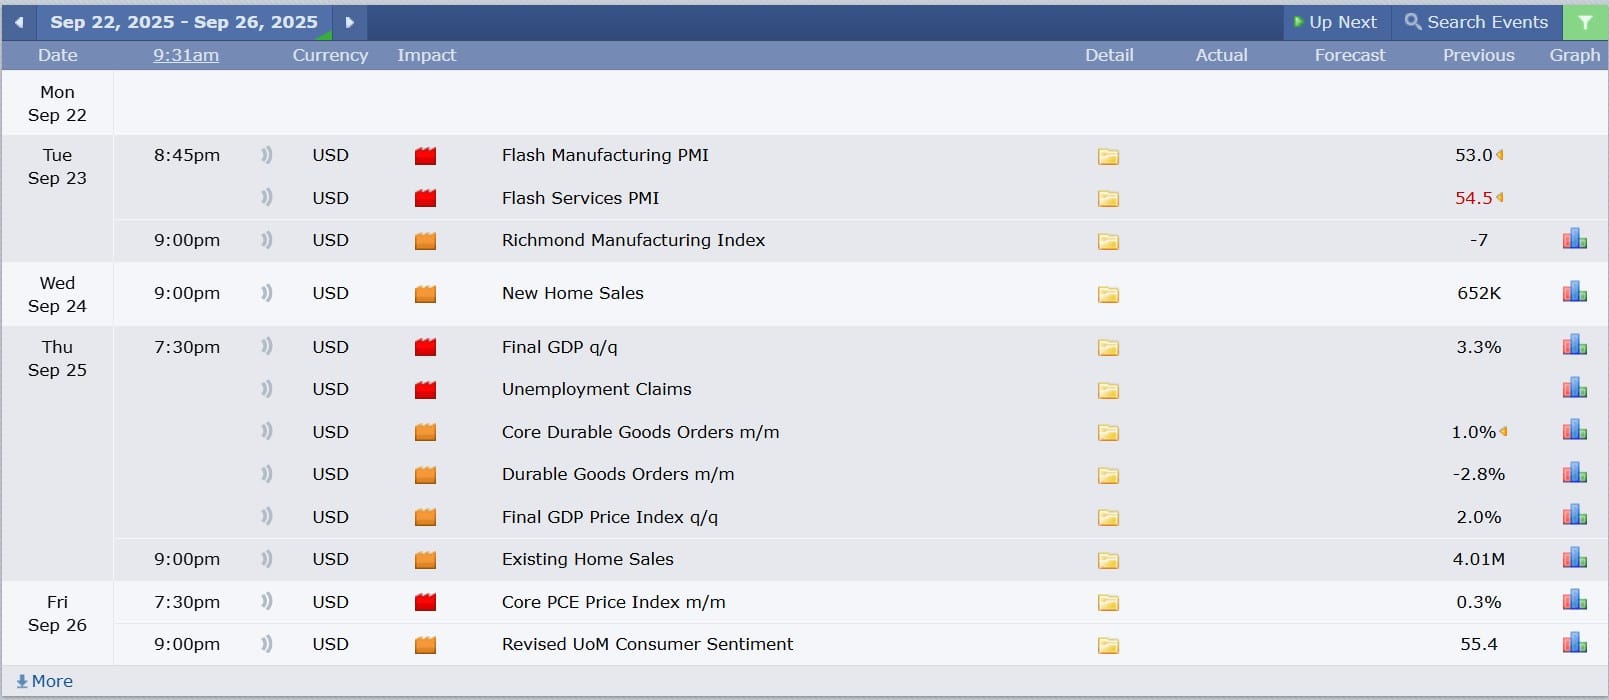This screenshot has width=1609, height=700.
Task: Open graph for Revised UoM Consumer Sentiment
Action: pyautogui.click(x=1574, y=644)
